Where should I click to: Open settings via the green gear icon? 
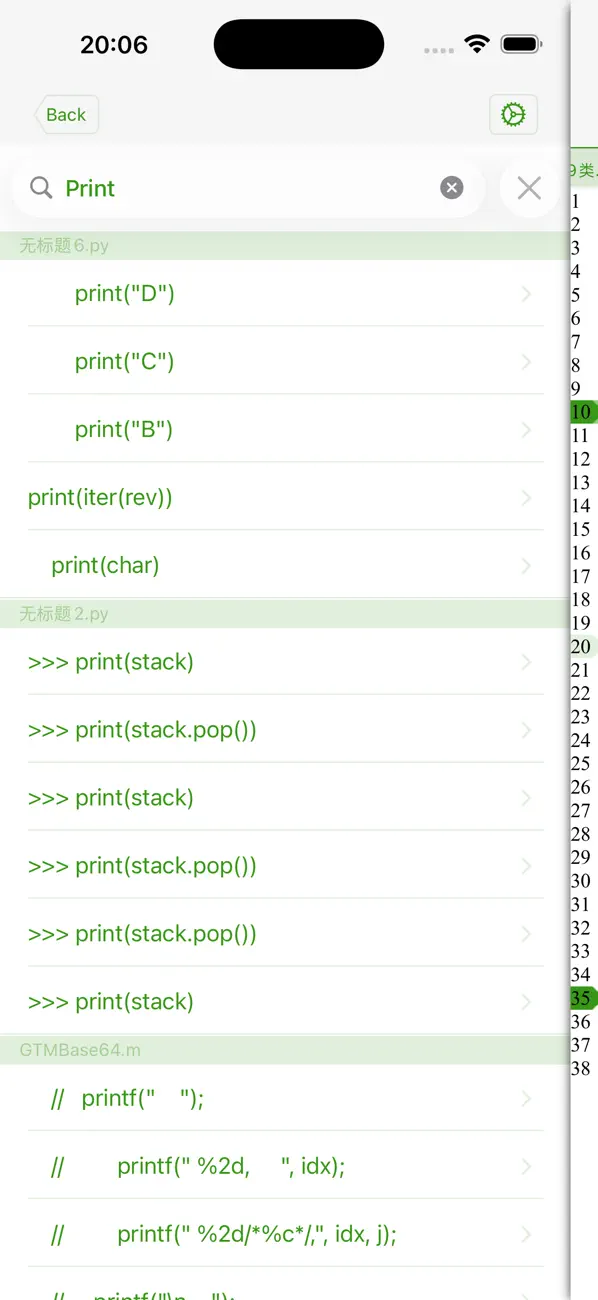513,114
